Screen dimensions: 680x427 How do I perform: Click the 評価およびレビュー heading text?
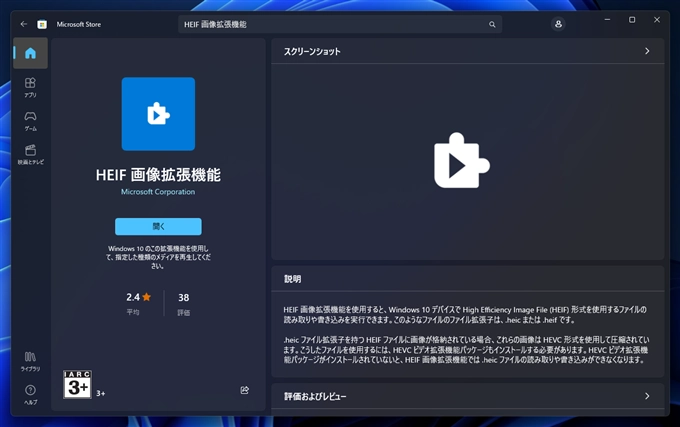tap(315, 396)
